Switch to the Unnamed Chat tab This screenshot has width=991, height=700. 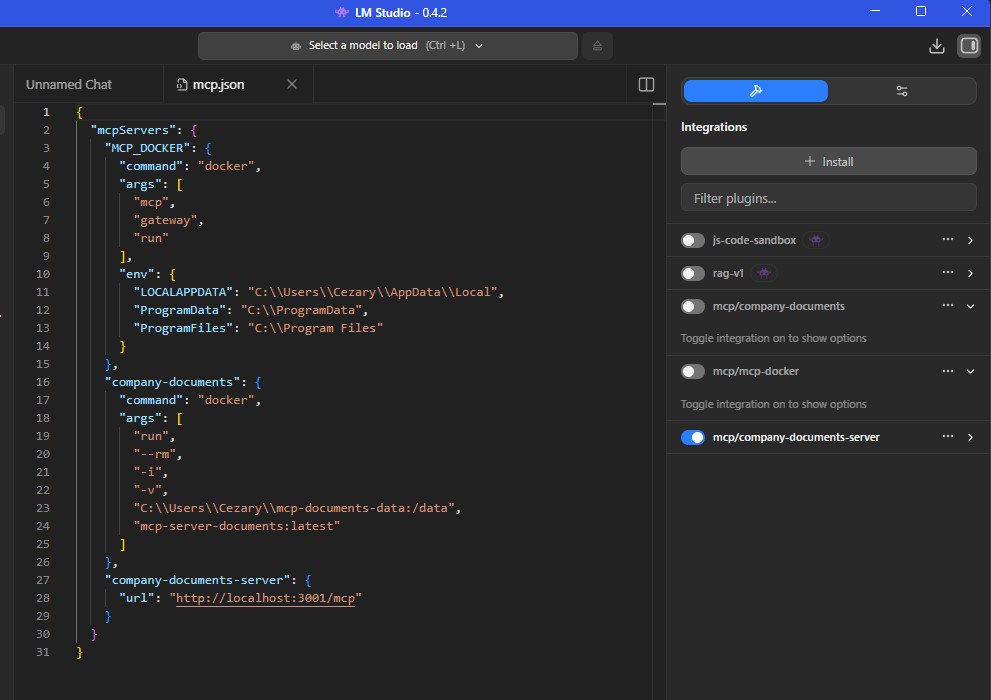(x=69, y=85)
